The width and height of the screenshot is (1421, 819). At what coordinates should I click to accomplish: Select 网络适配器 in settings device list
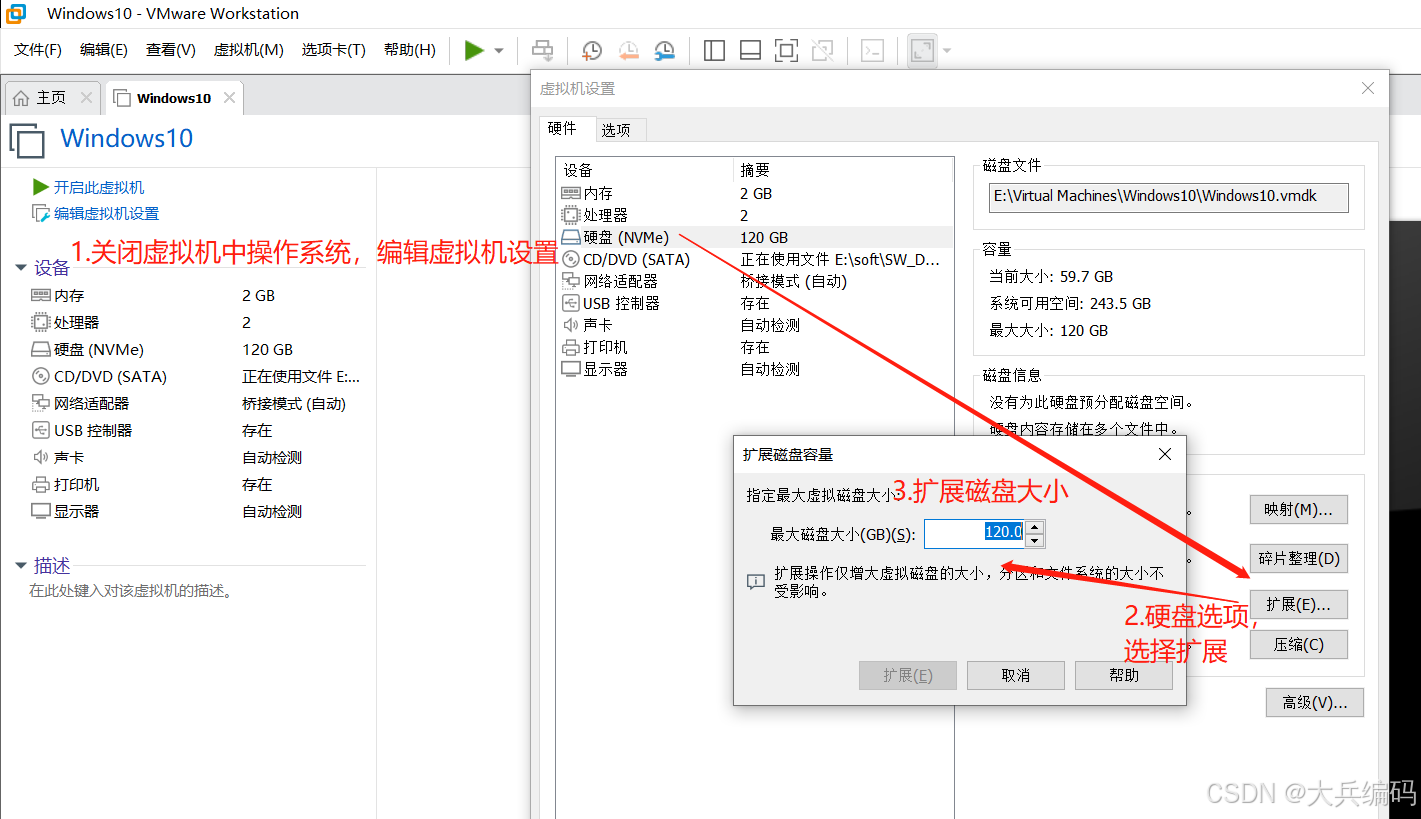[x=755, y=281]
